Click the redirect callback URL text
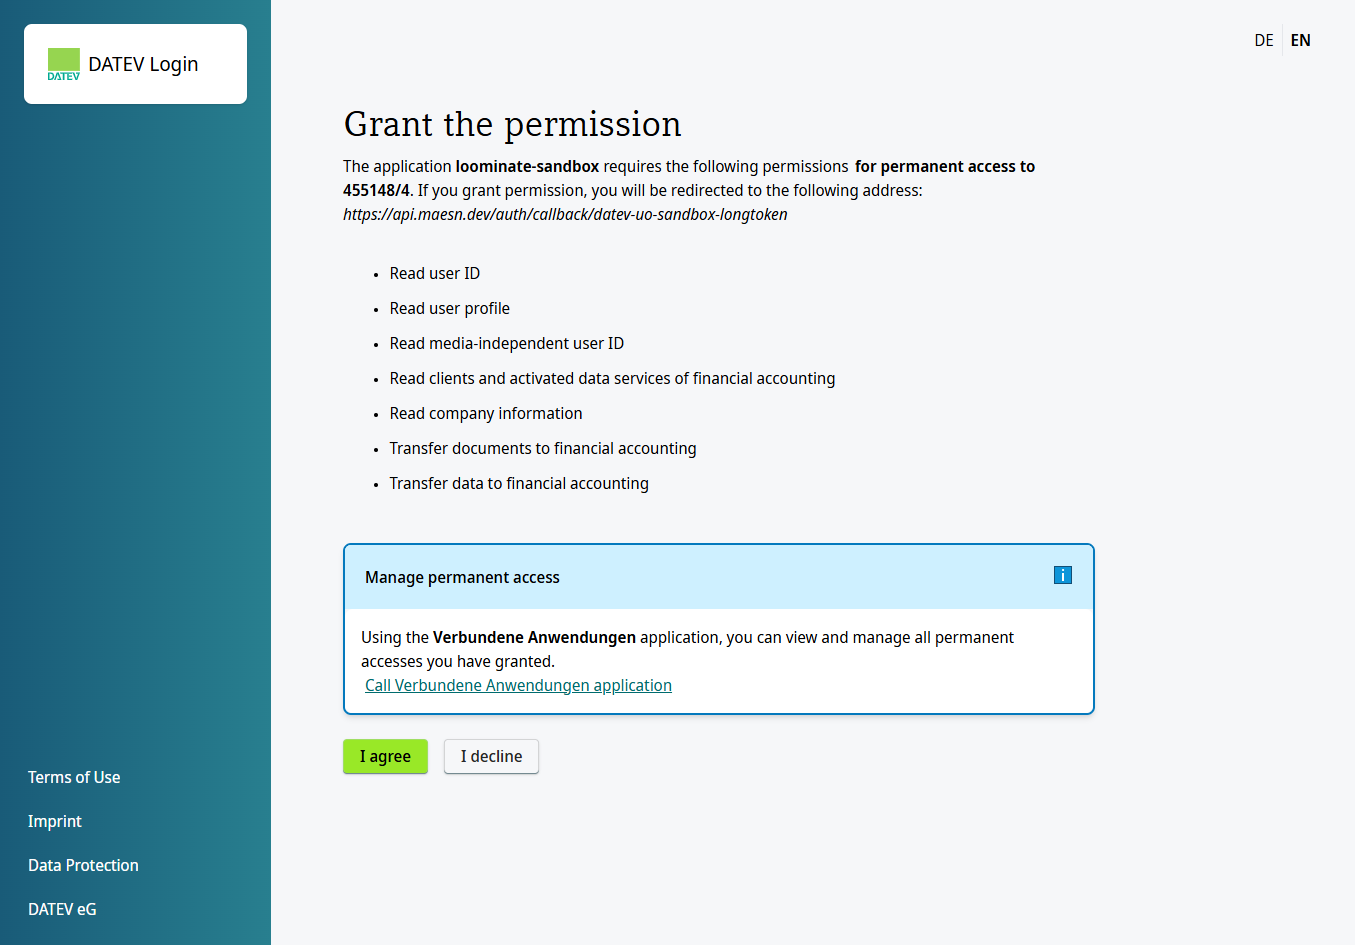The image size is (1355, 945). click(565, 214)
